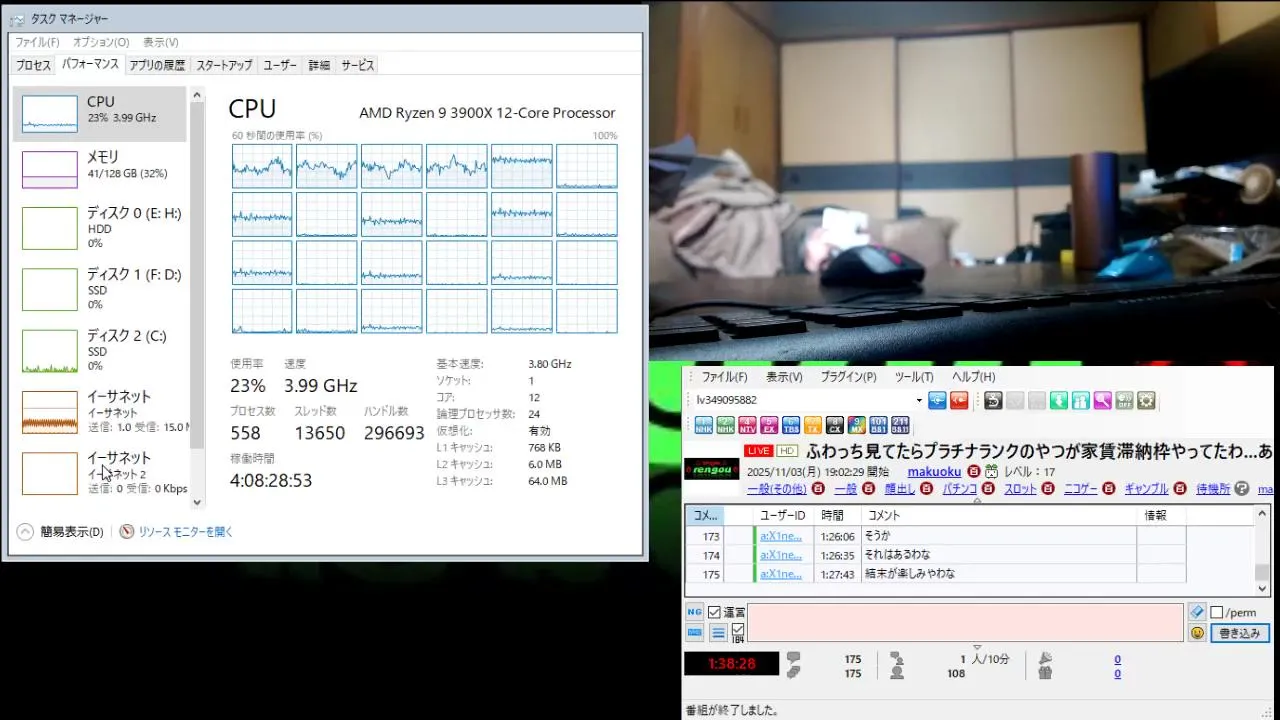Toggle the 運営 checkbox
Viewport: 1280px width, 720px height.
tap(714, 612)
